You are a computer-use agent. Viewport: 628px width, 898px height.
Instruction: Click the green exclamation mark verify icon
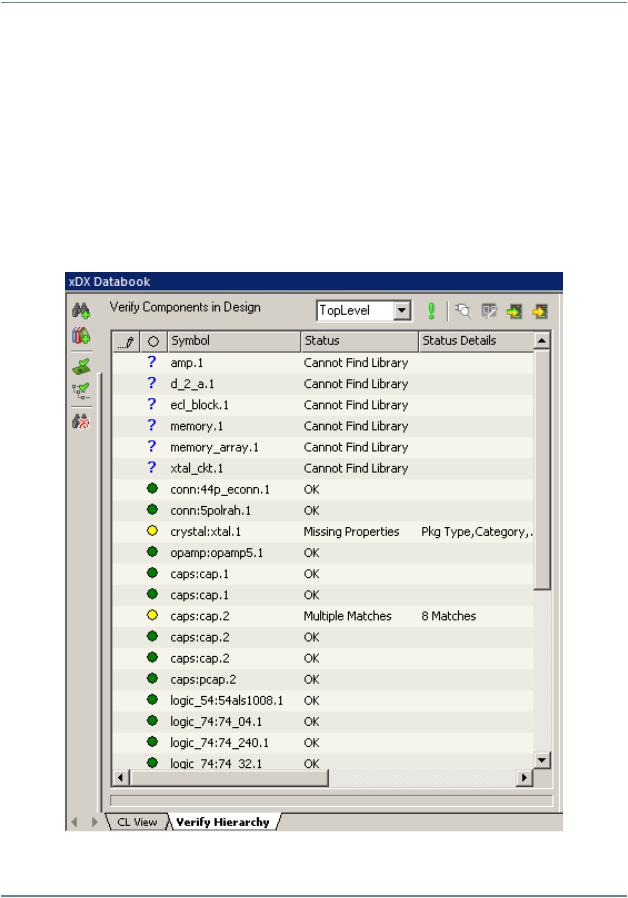click(431, 311)
